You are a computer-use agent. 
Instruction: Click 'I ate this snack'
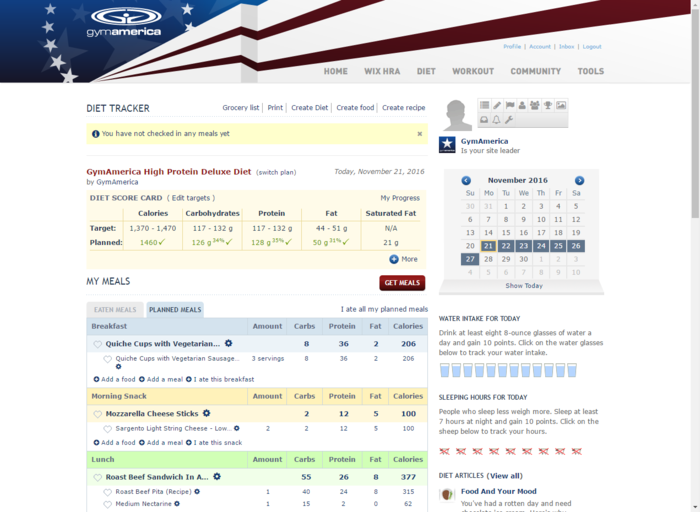(x=214, y=443)
